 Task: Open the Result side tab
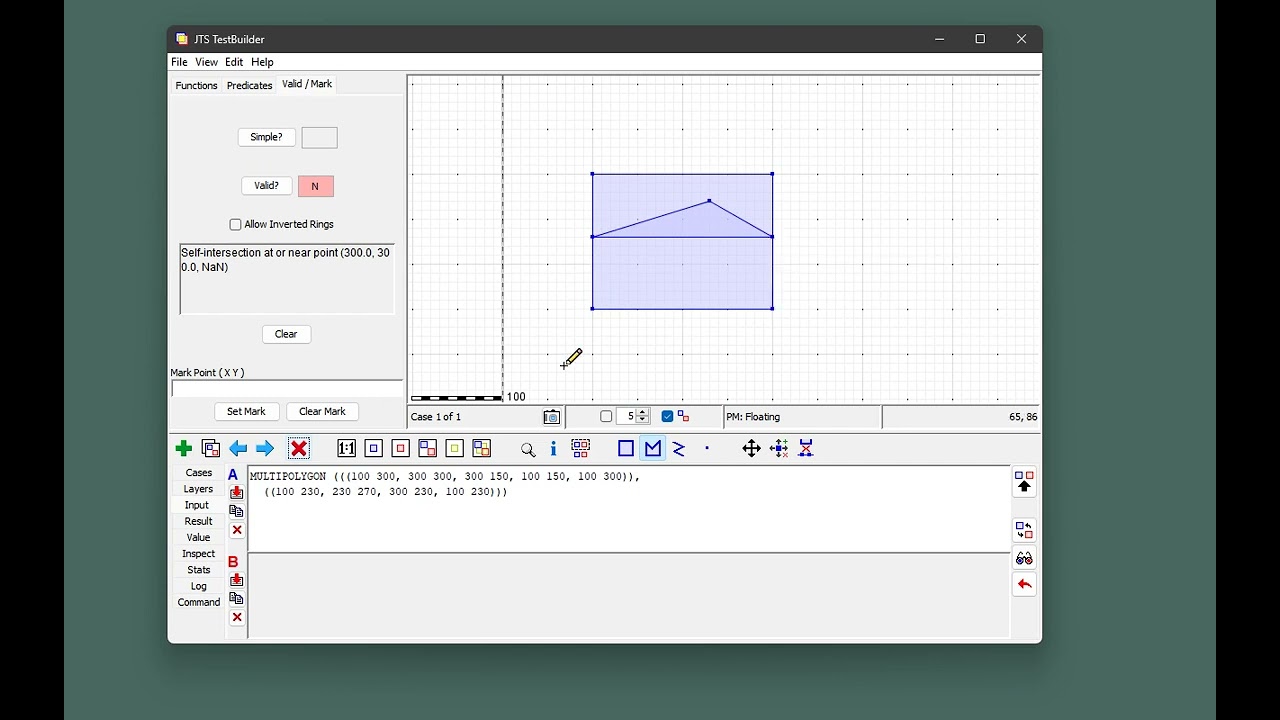tap(198, 521)
